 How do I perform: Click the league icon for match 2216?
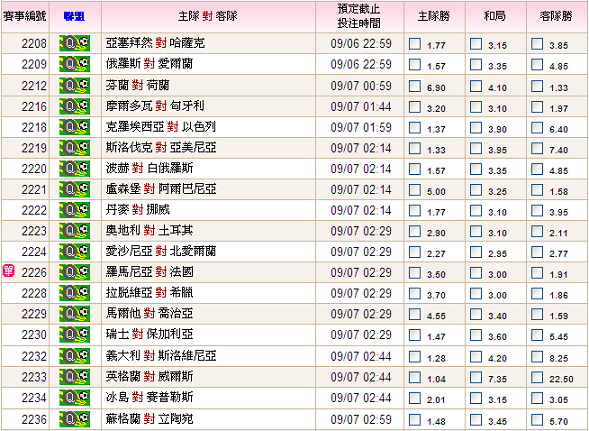tap(74, 106)
